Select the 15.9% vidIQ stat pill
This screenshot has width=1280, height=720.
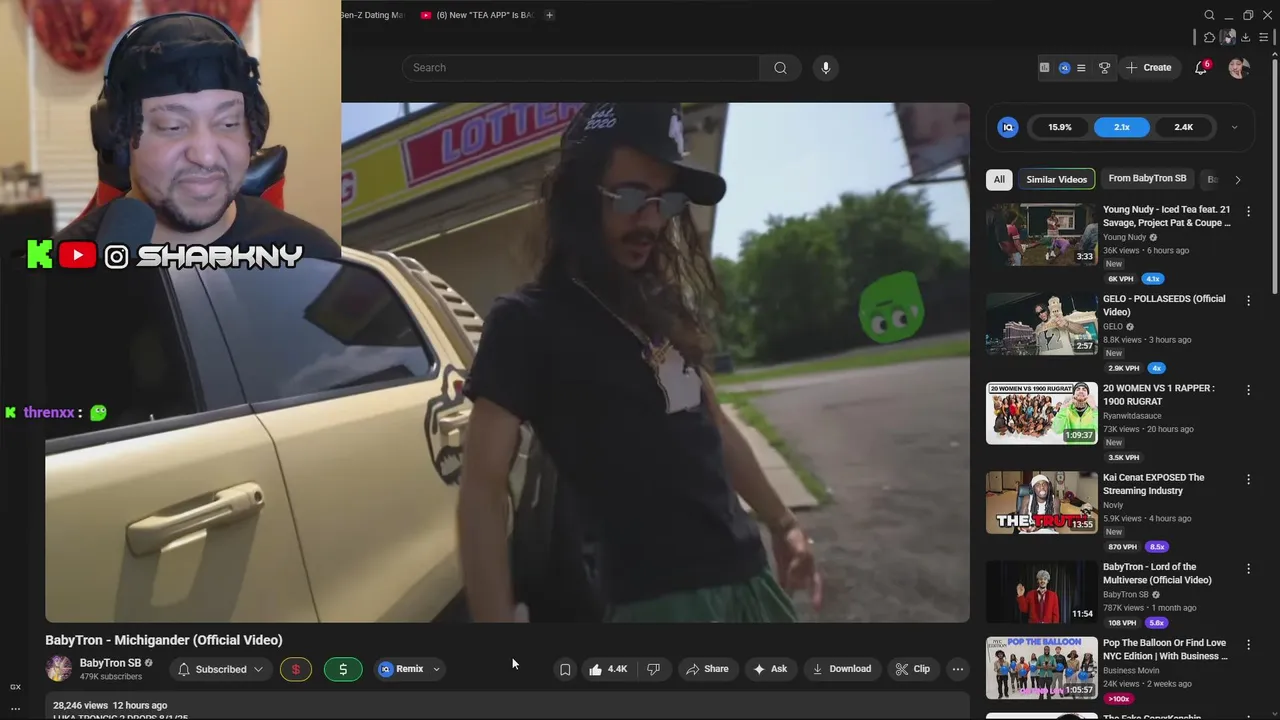tap(1059, 127)
